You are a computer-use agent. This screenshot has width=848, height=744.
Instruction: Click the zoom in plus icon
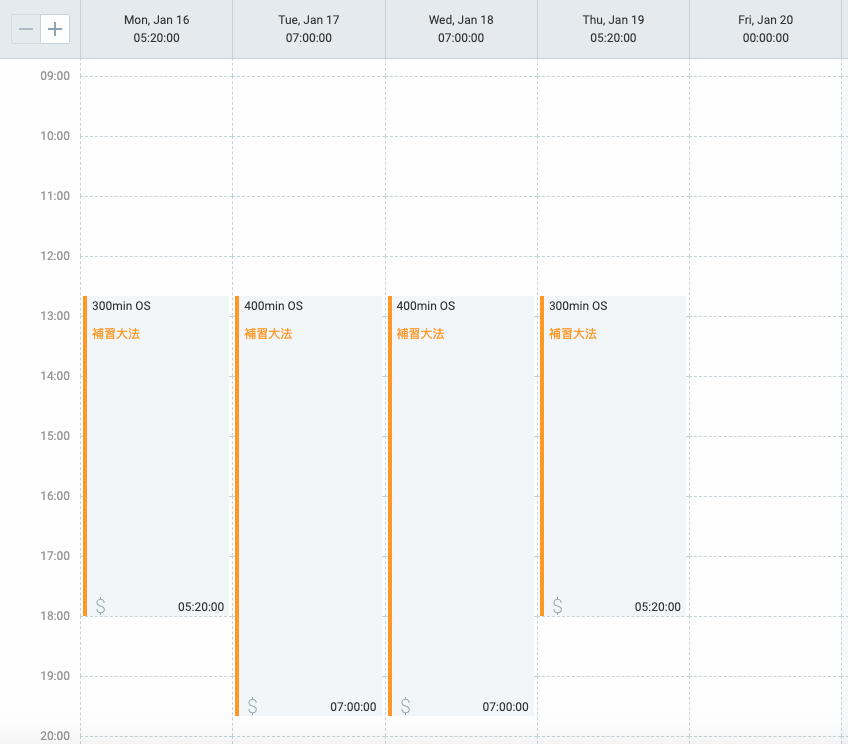[x=55, y=29]
